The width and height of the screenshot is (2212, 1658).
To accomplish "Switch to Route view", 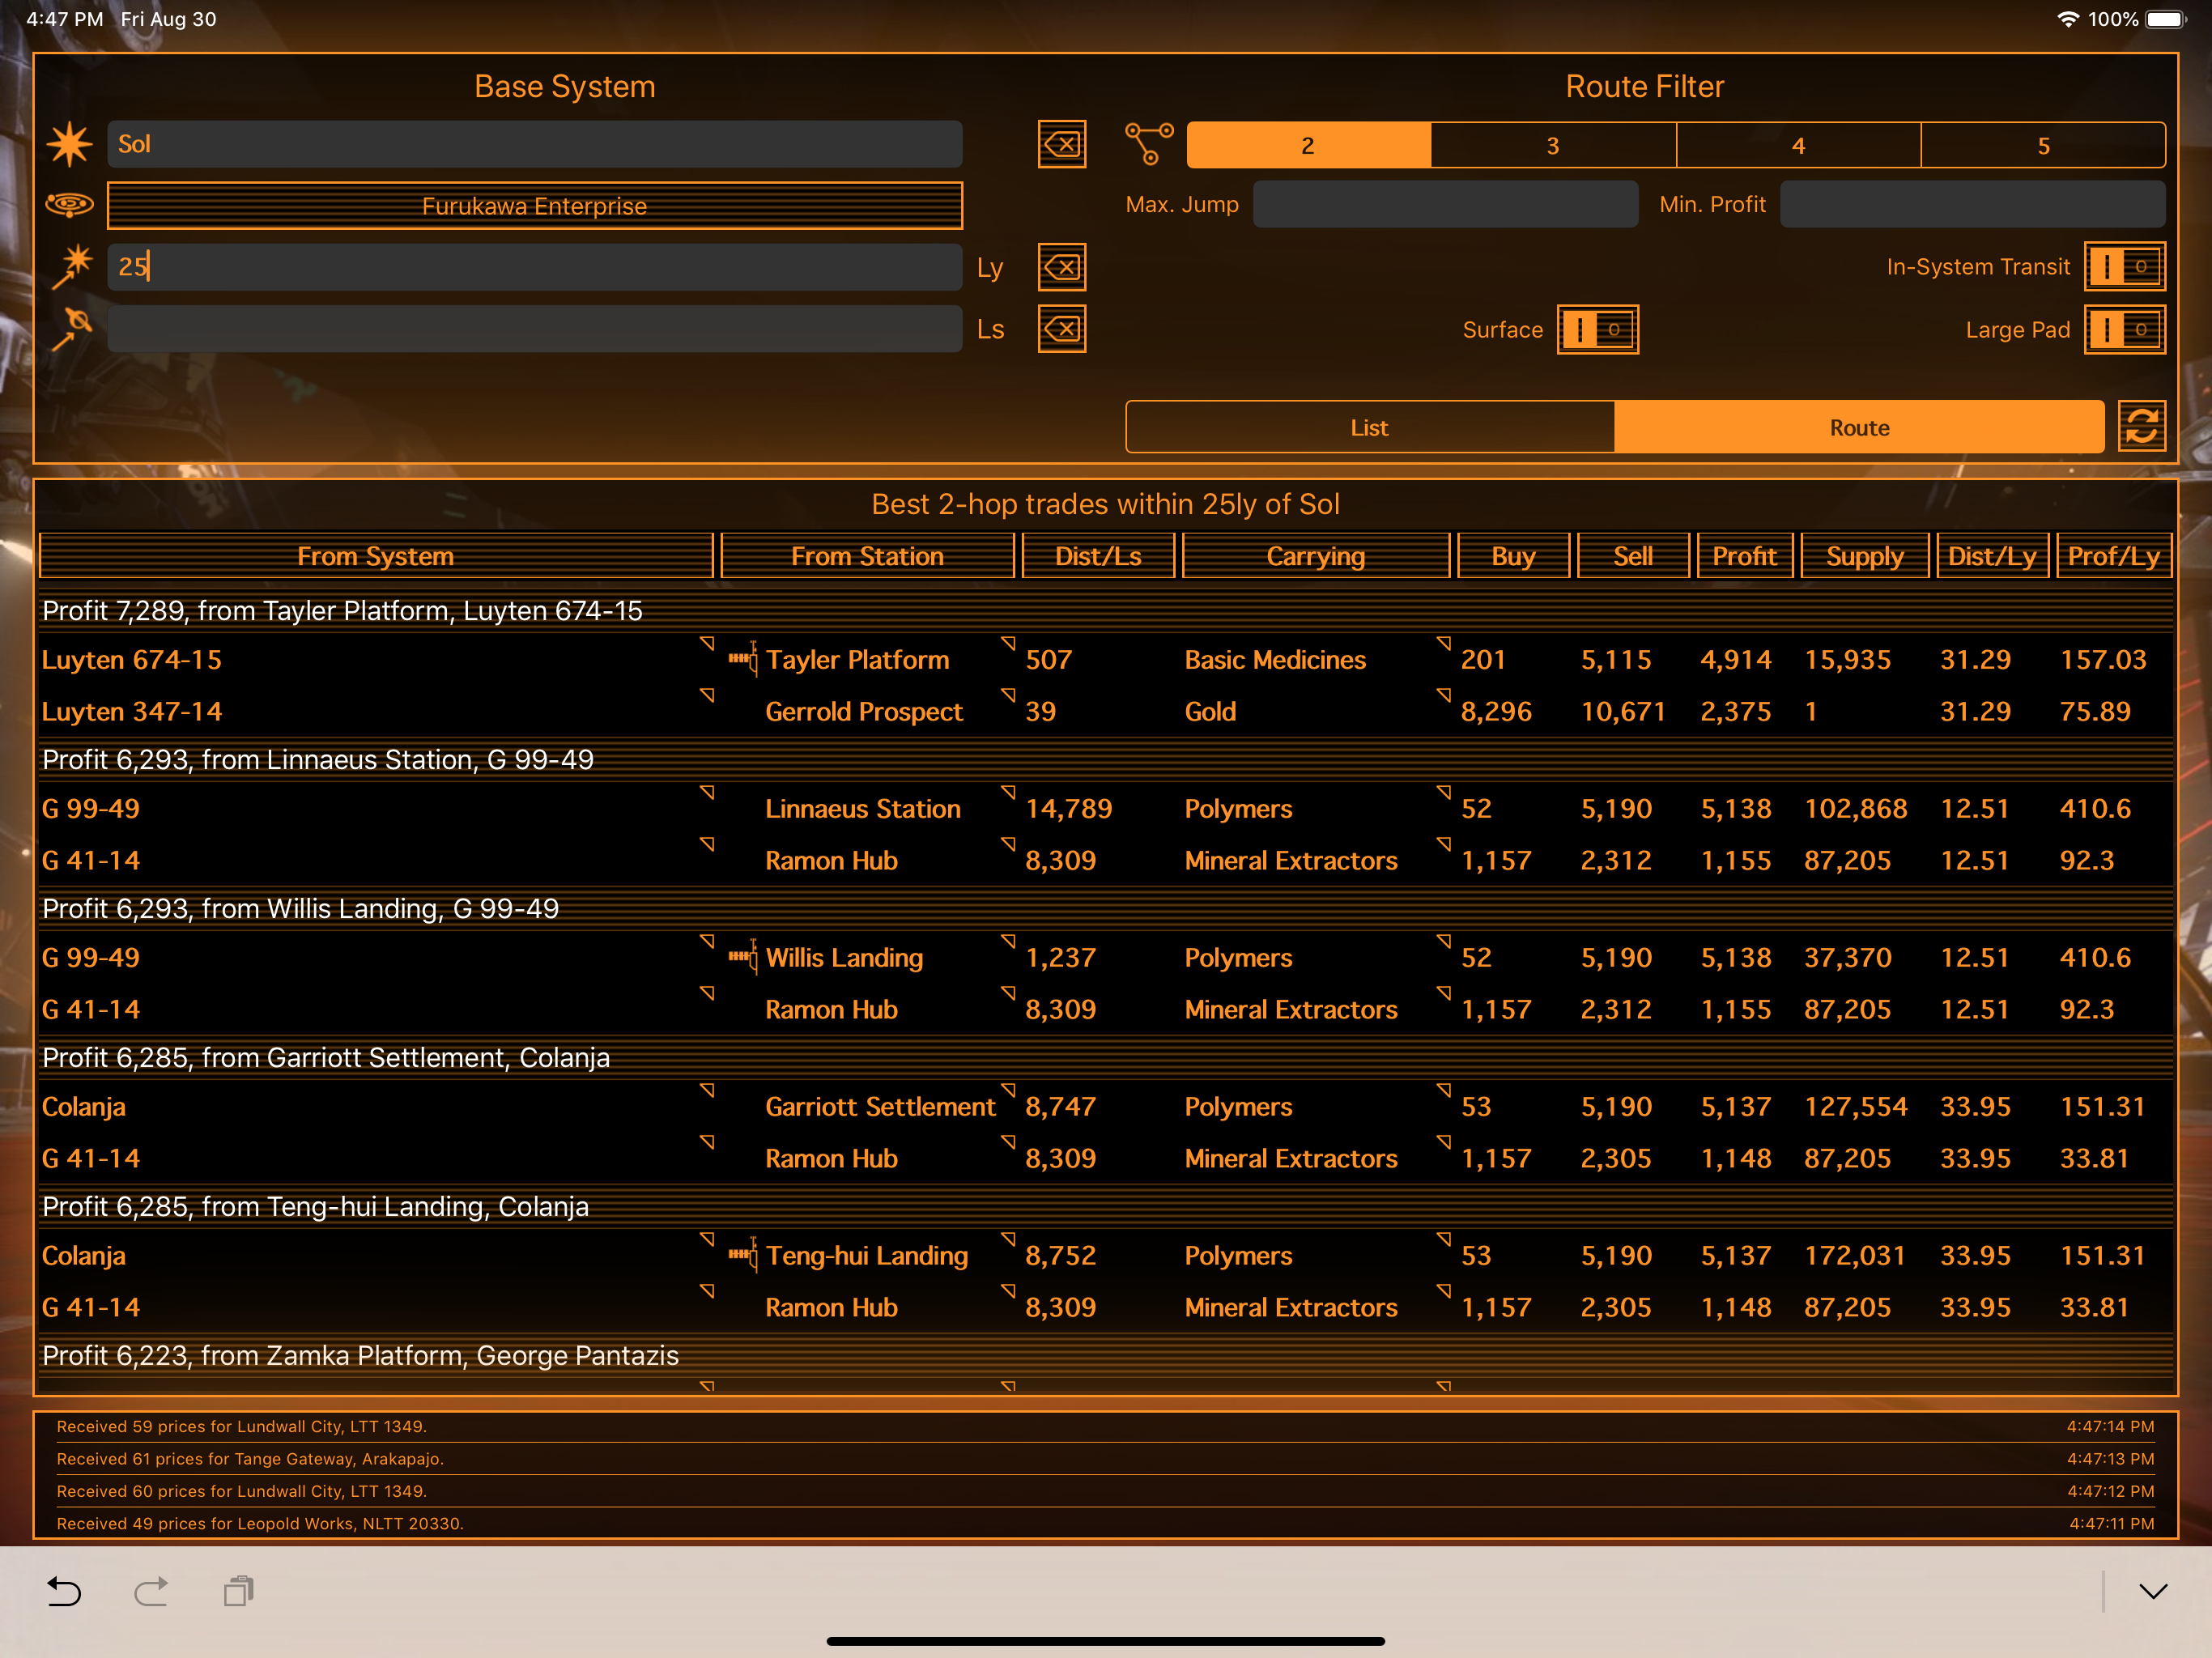I will [1859, 427].
